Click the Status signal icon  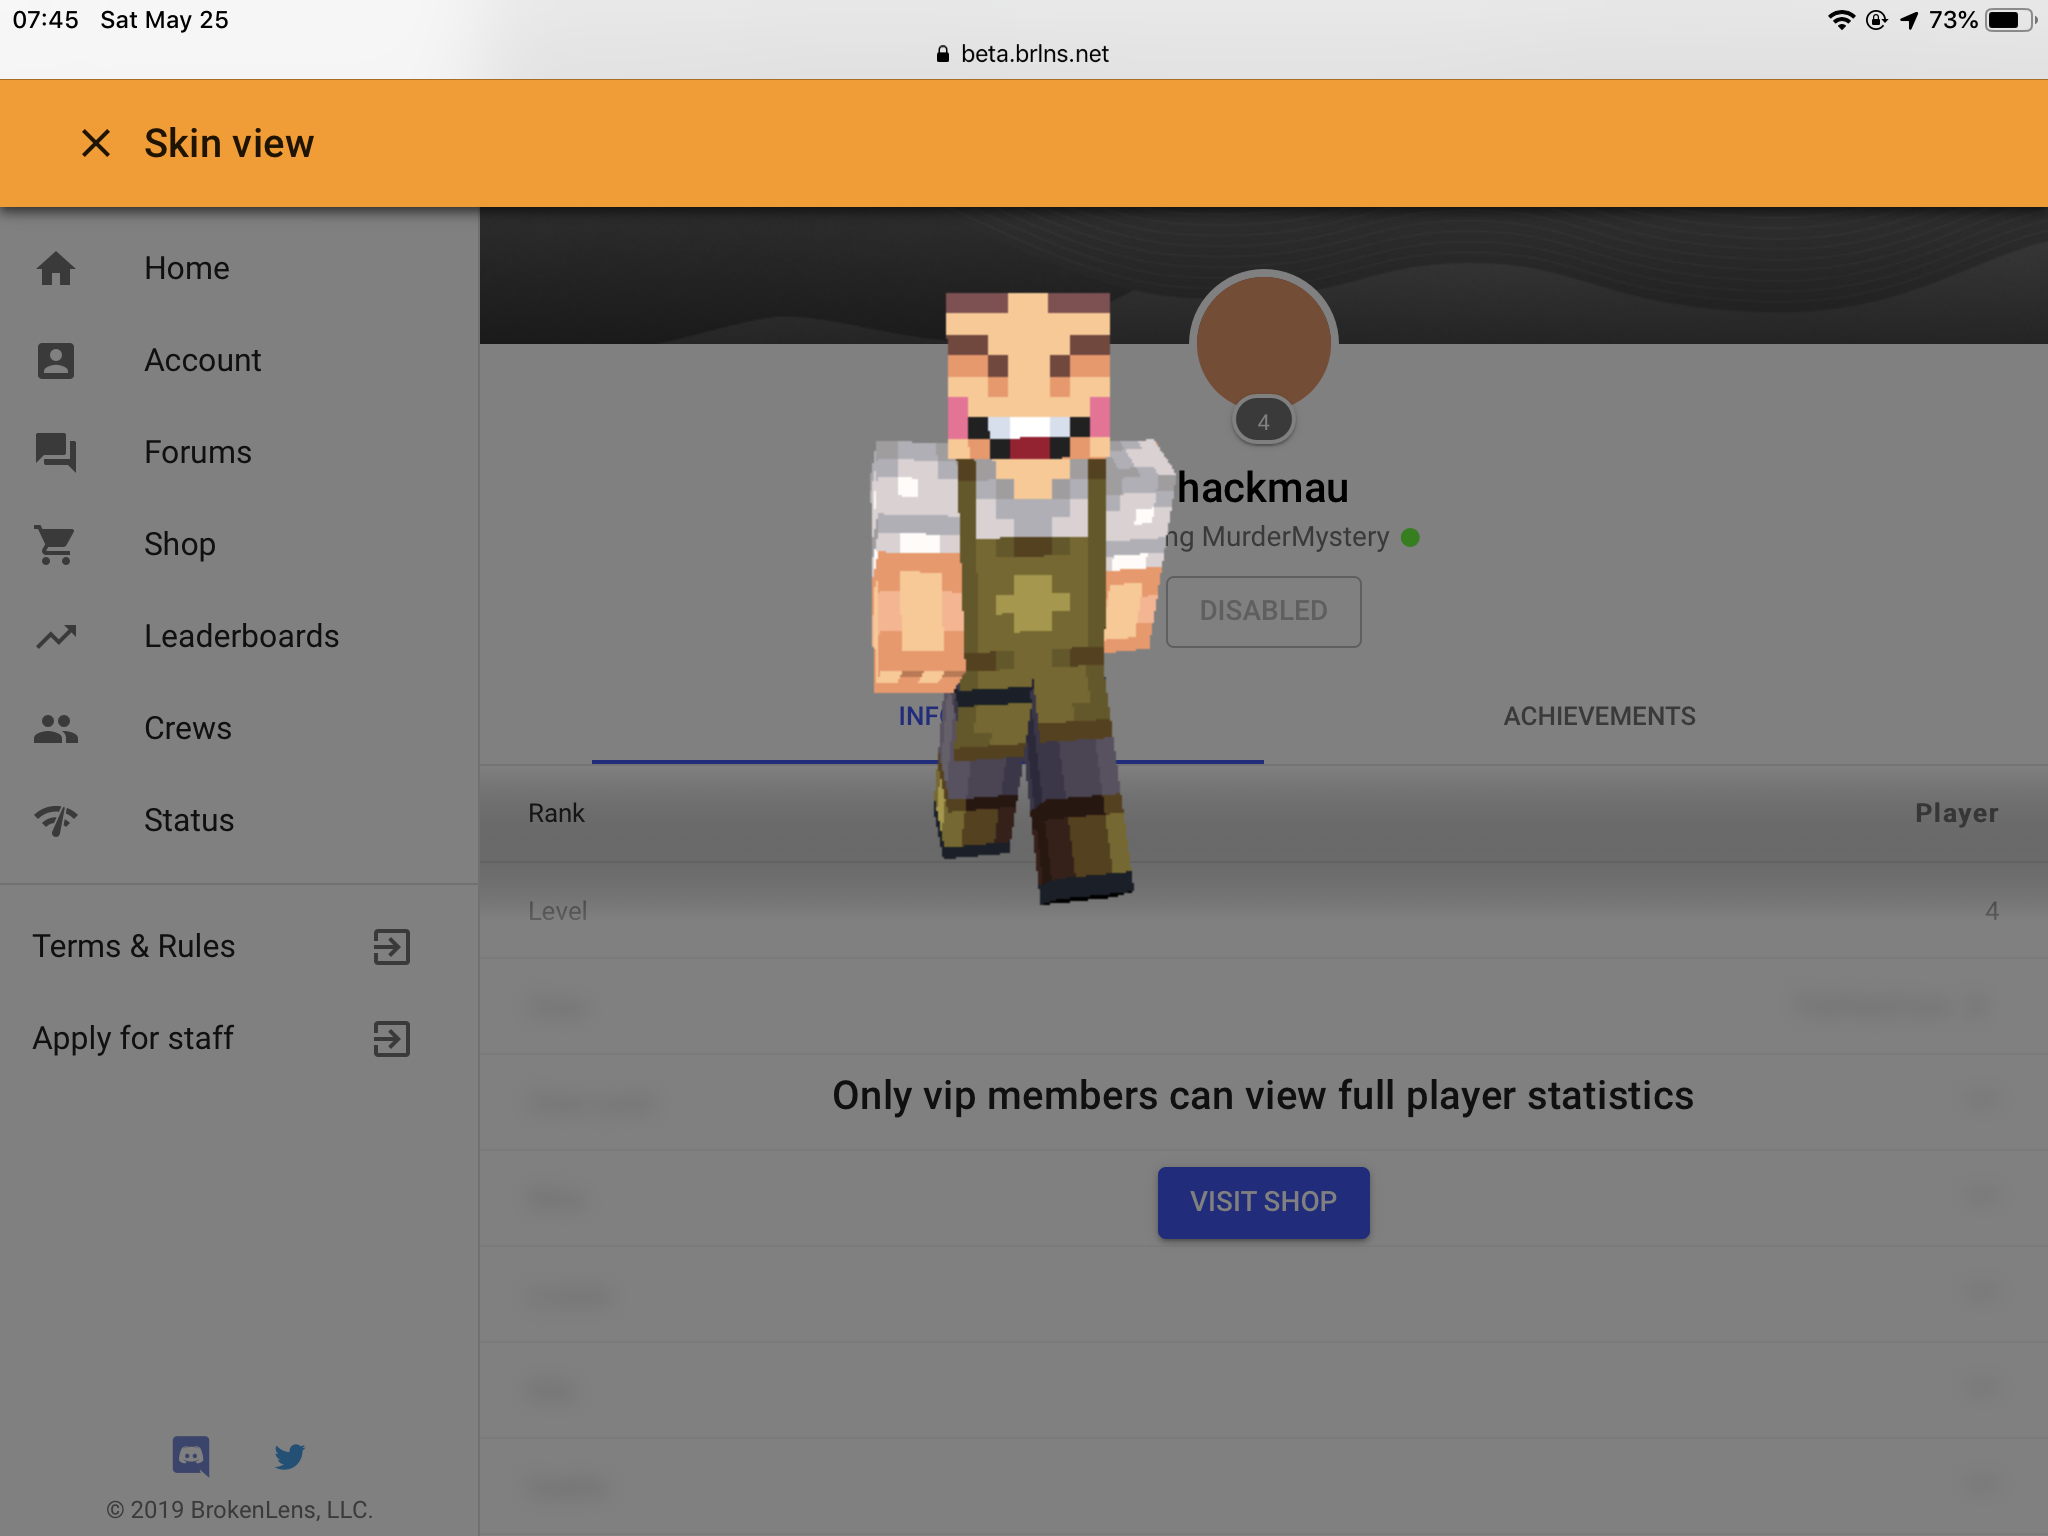coord(56,820)
